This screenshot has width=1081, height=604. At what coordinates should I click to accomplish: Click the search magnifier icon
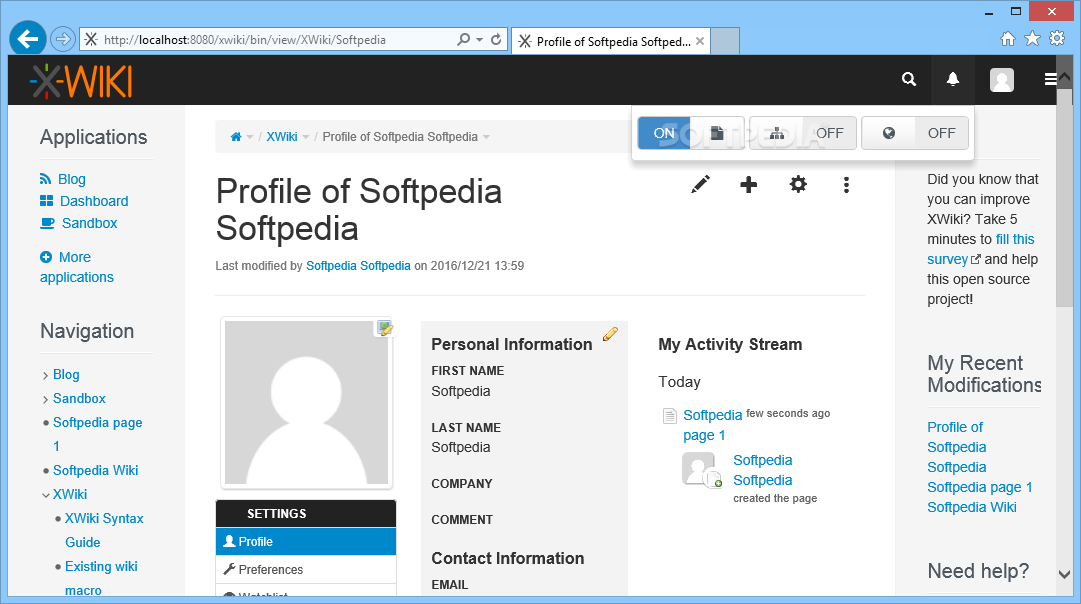click(908, 78)
